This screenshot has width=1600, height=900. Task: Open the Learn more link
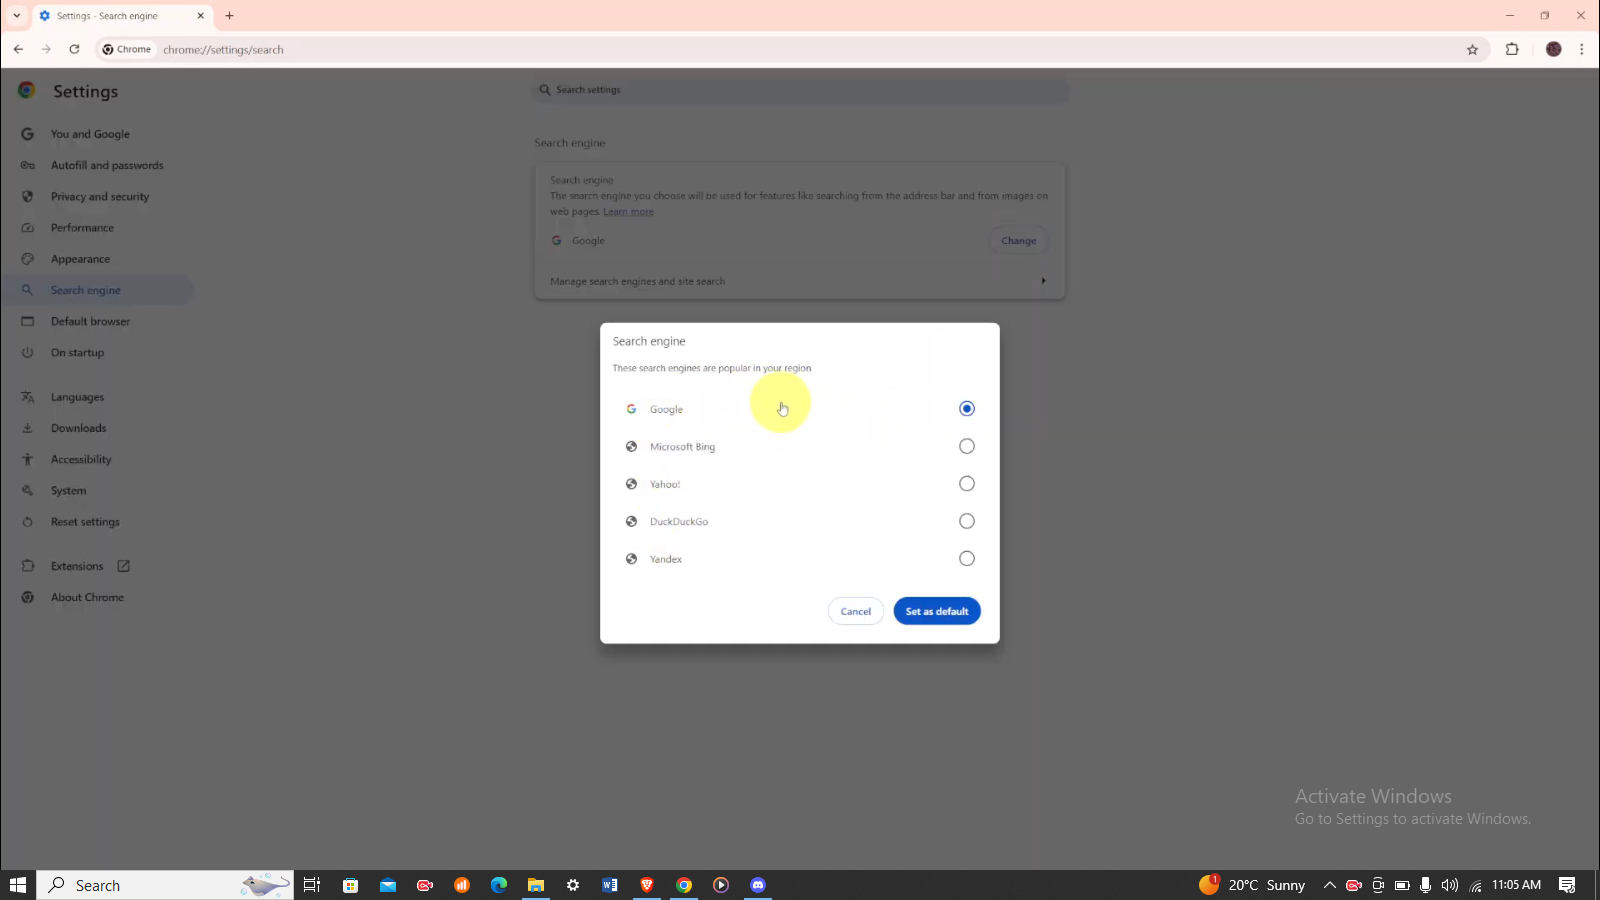click(x=628, y=211)
